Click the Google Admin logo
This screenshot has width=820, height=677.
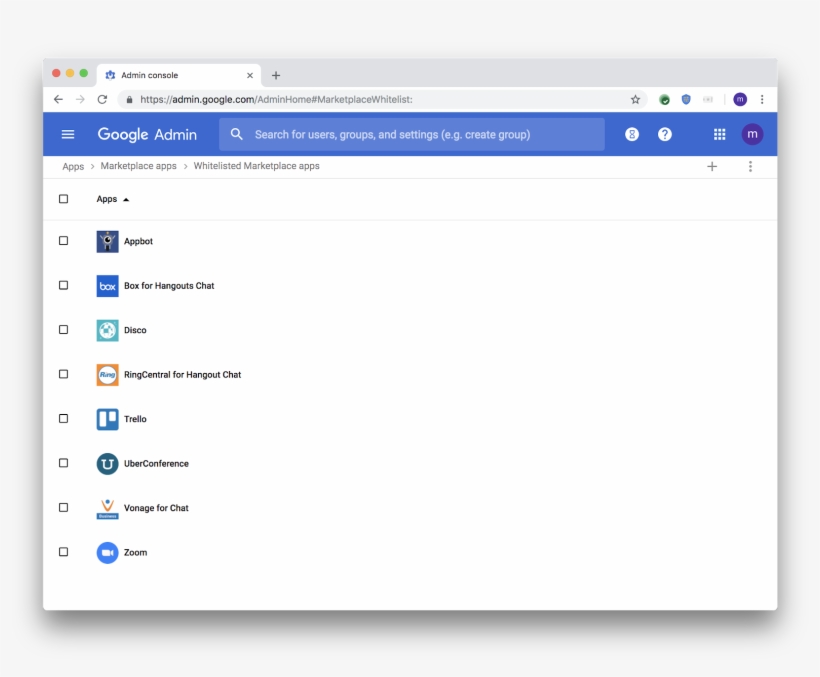pyautogui.click(x=147, y=134)
